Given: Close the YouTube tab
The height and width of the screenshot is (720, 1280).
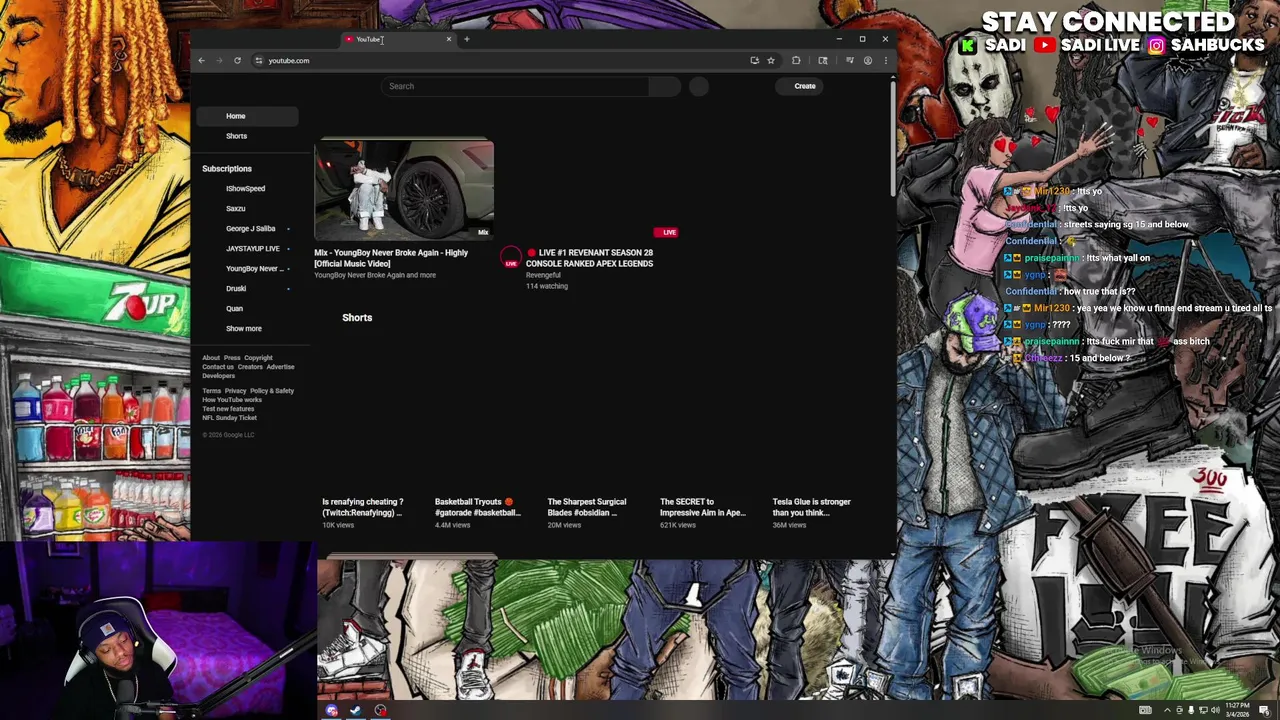Looking at the screenshot, I should coord(448,39).
